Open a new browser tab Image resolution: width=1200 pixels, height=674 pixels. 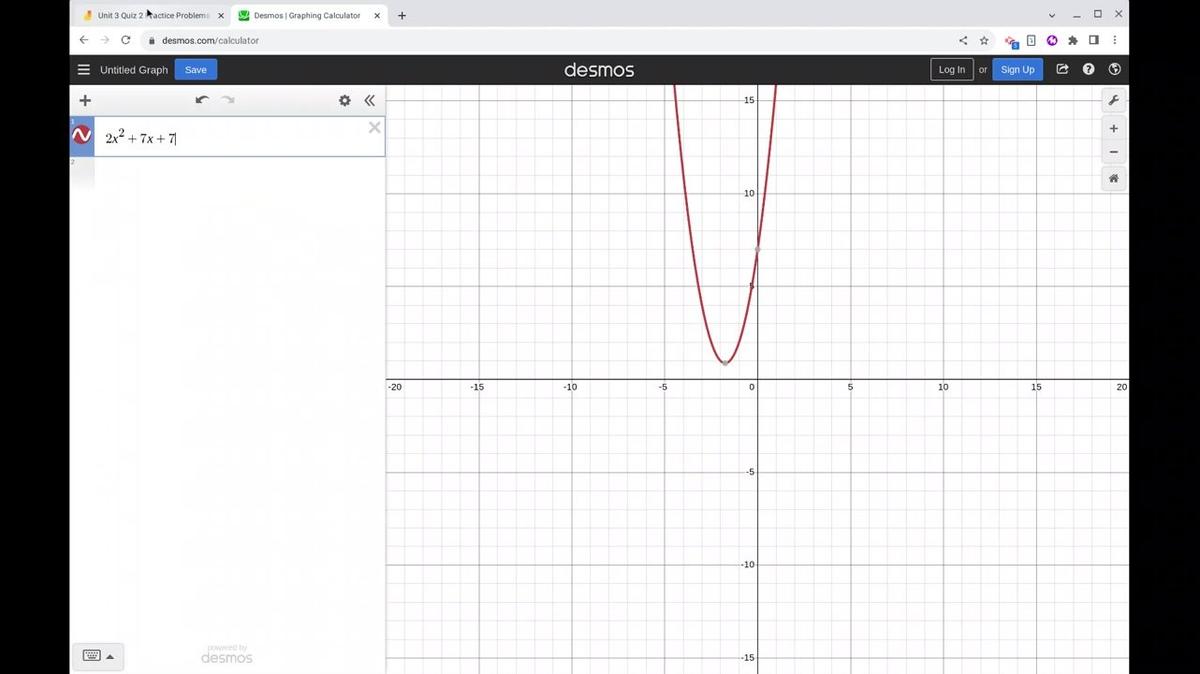(402, 16)
